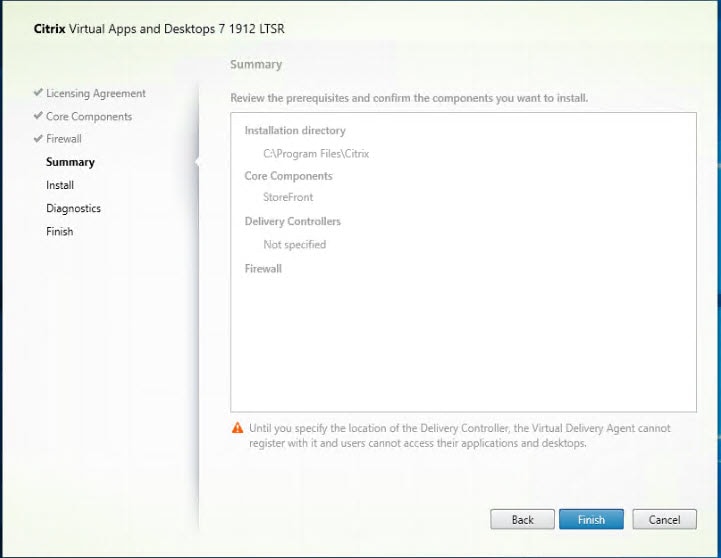This screenshot has height=558, width=721.
Task: Click the checkmark beside Firewall step
Action: tap(38, 138)
